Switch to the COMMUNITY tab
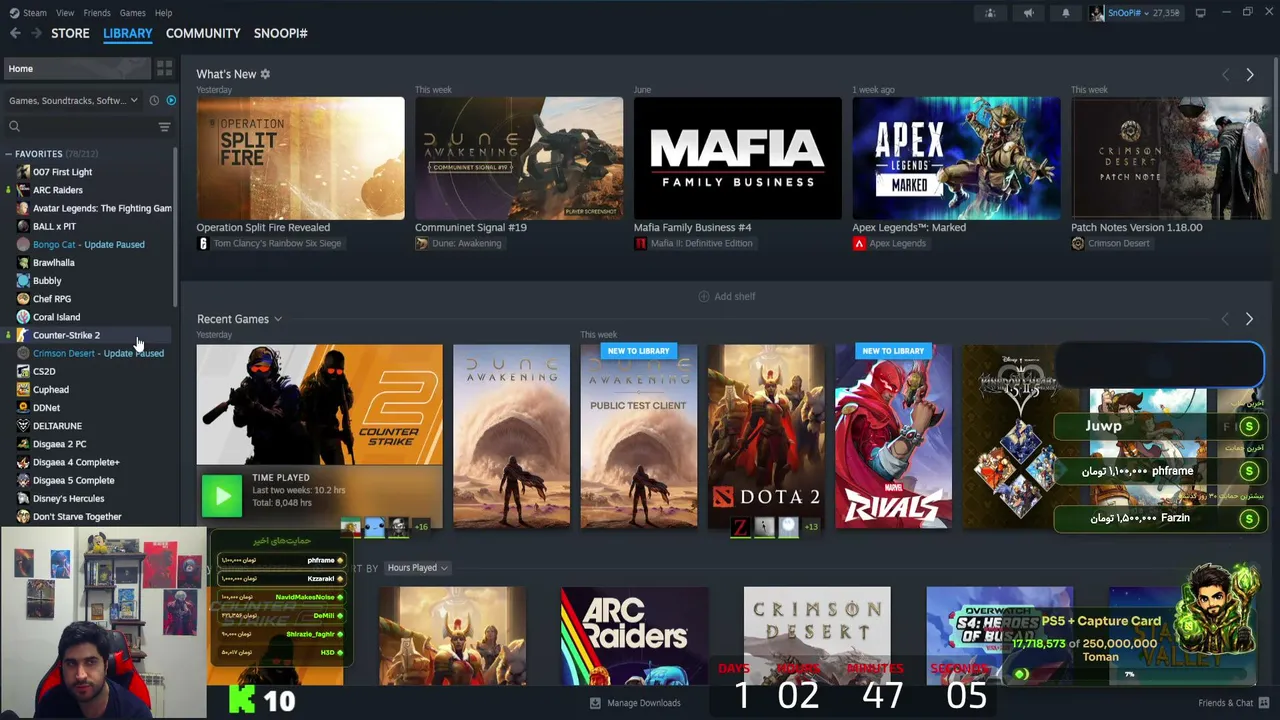Image resolution: width=1280 pixels, height=720 pixels. click(x=203, y=33)
